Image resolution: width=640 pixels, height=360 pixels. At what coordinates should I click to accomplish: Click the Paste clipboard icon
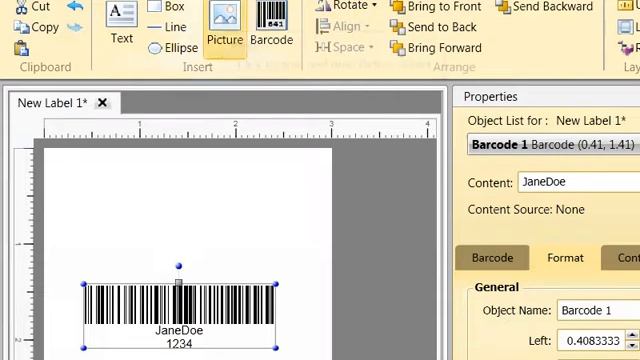click(x=21, y=48)
